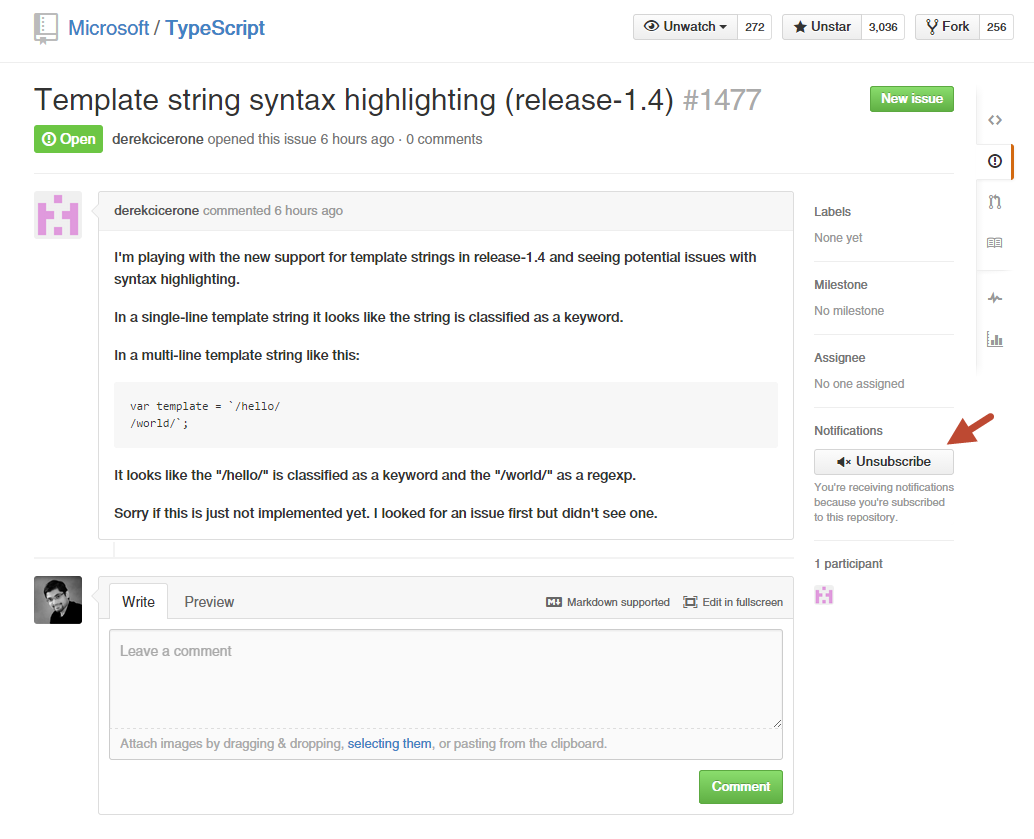
Task: Click the No milestone text
Action: pos(849,311)
